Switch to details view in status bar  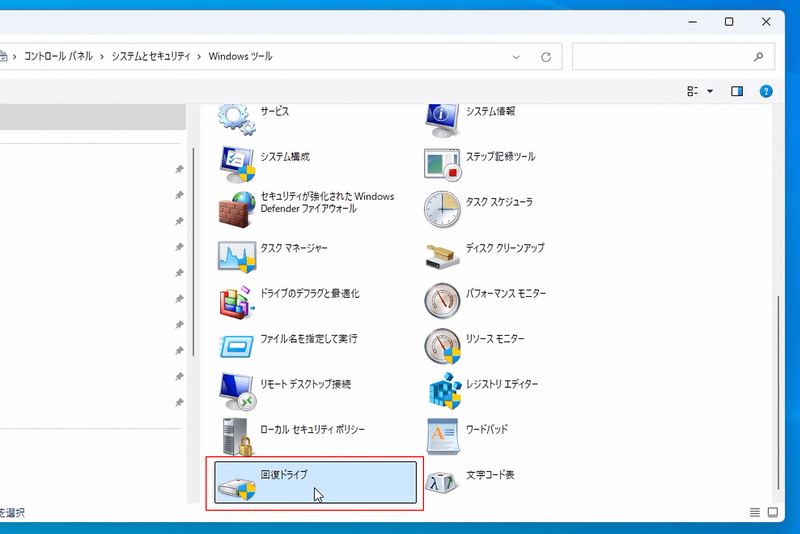point(755,512)
